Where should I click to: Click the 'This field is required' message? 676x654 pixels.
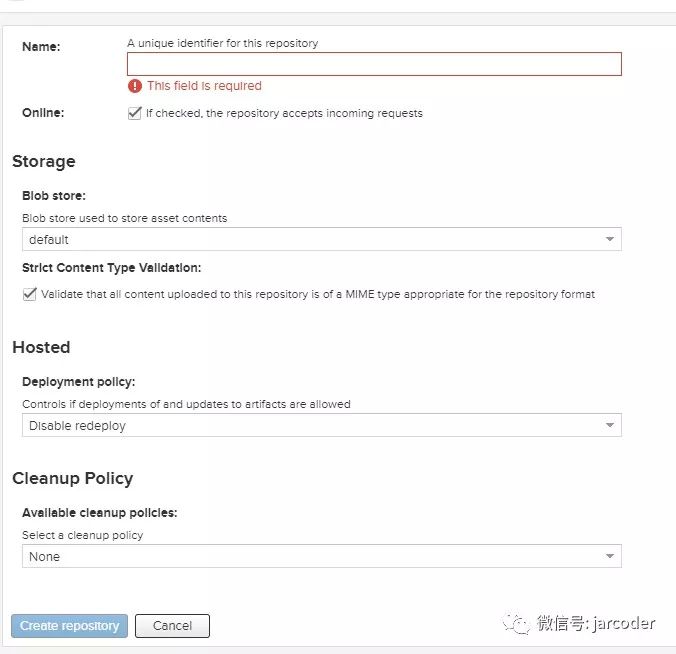[x=204, y=86]
